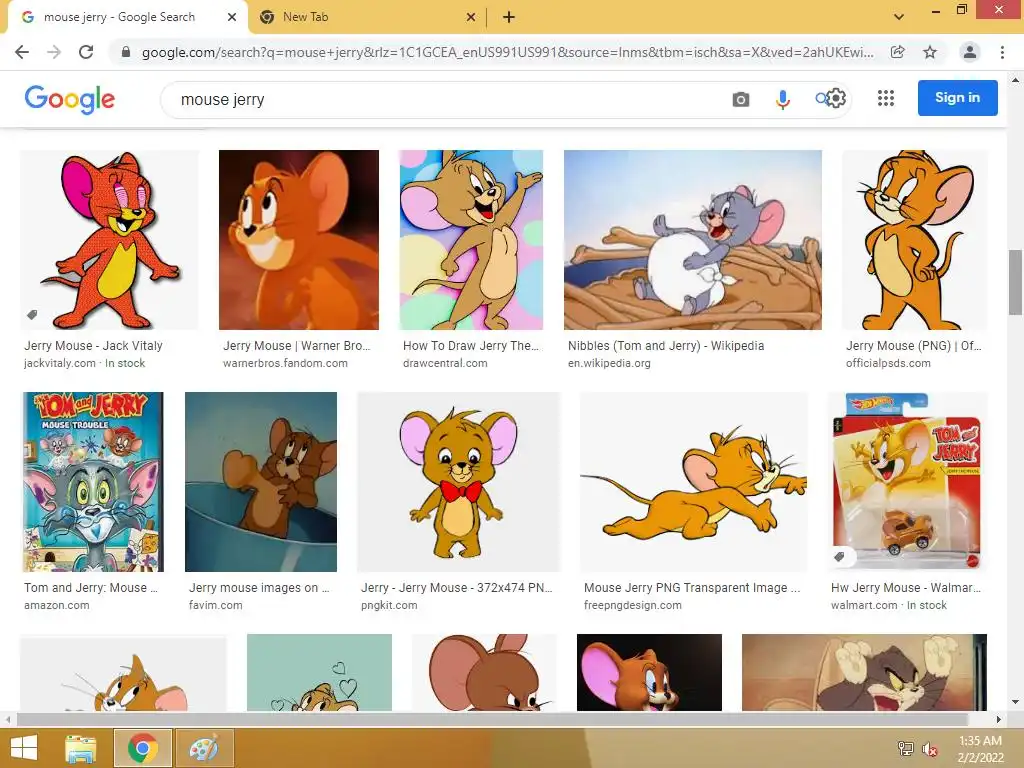Click the Chrome taskbar icon

[143, 748]
